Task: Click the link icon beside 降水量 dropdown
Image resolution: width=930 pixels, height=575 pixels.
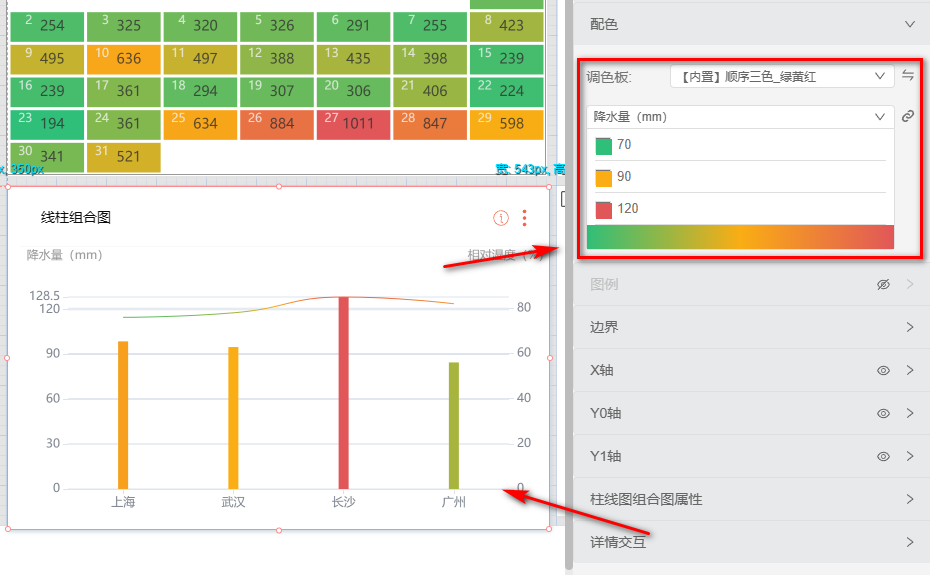Action: [908, 117]
